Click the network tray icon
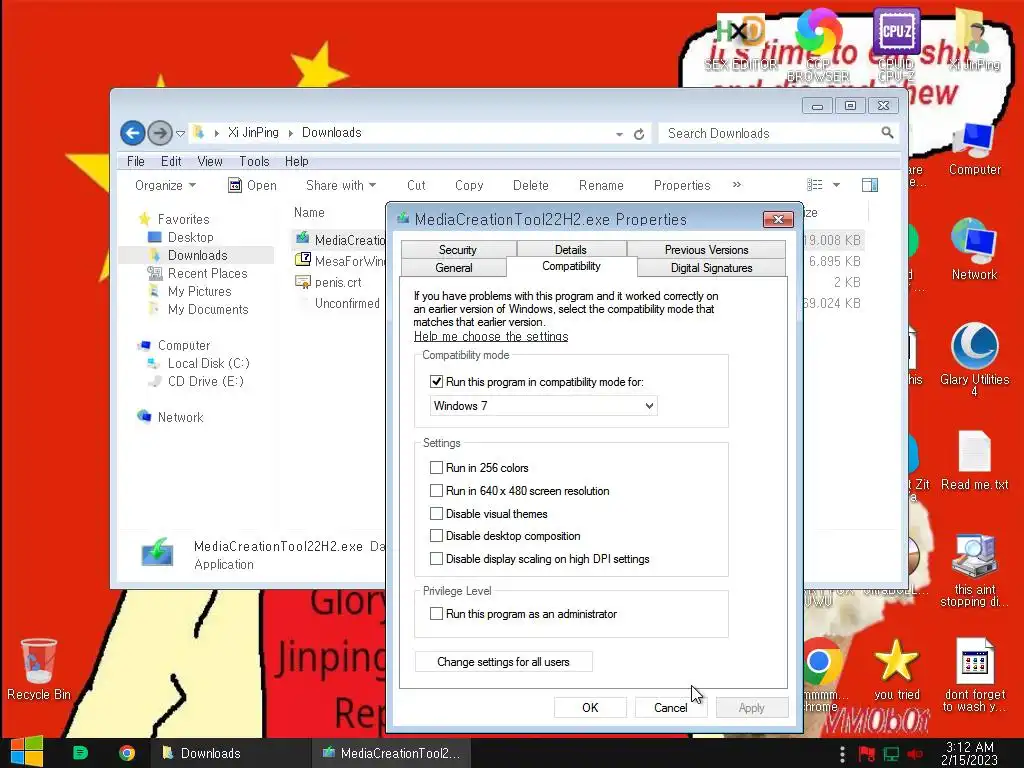The height and width of the screenshot is (768, 1024). point(891,754)
